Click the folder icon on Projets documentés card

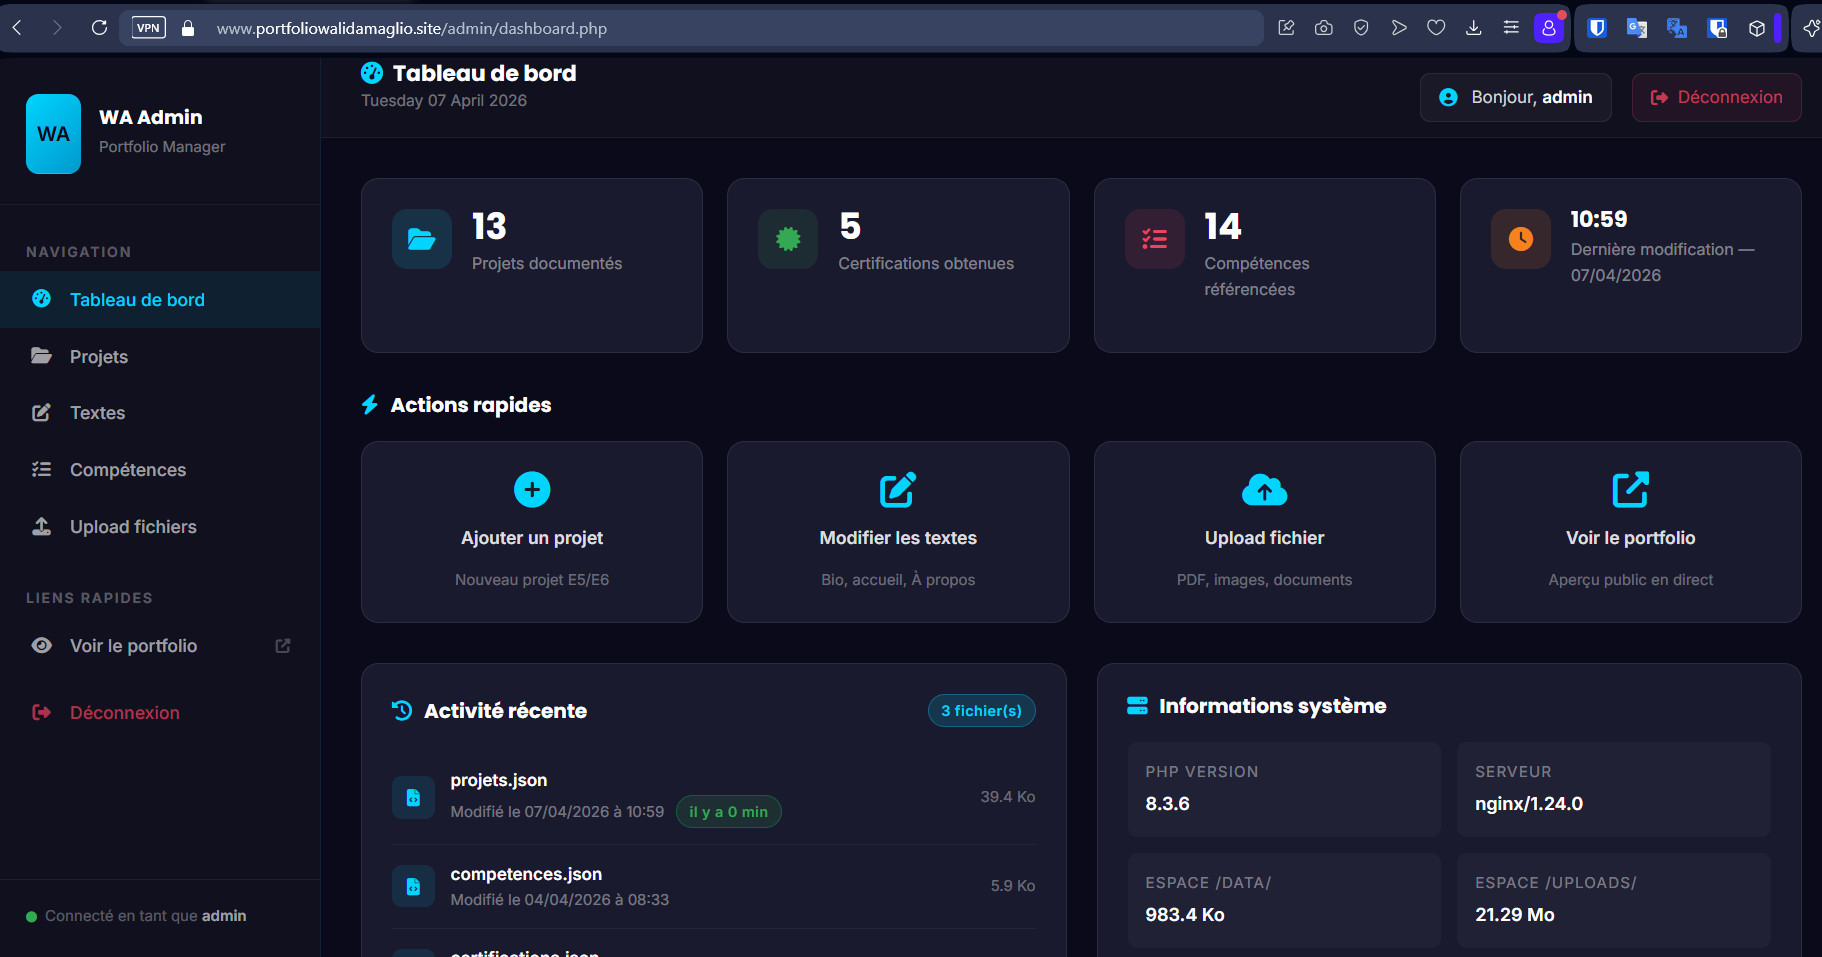422,239
